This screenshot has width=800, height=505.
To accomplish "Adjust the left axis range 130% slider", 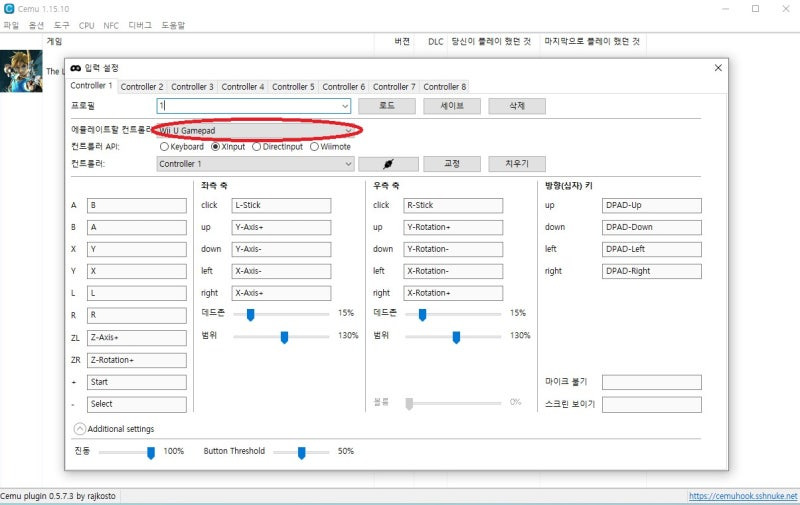I will point(285,337).
